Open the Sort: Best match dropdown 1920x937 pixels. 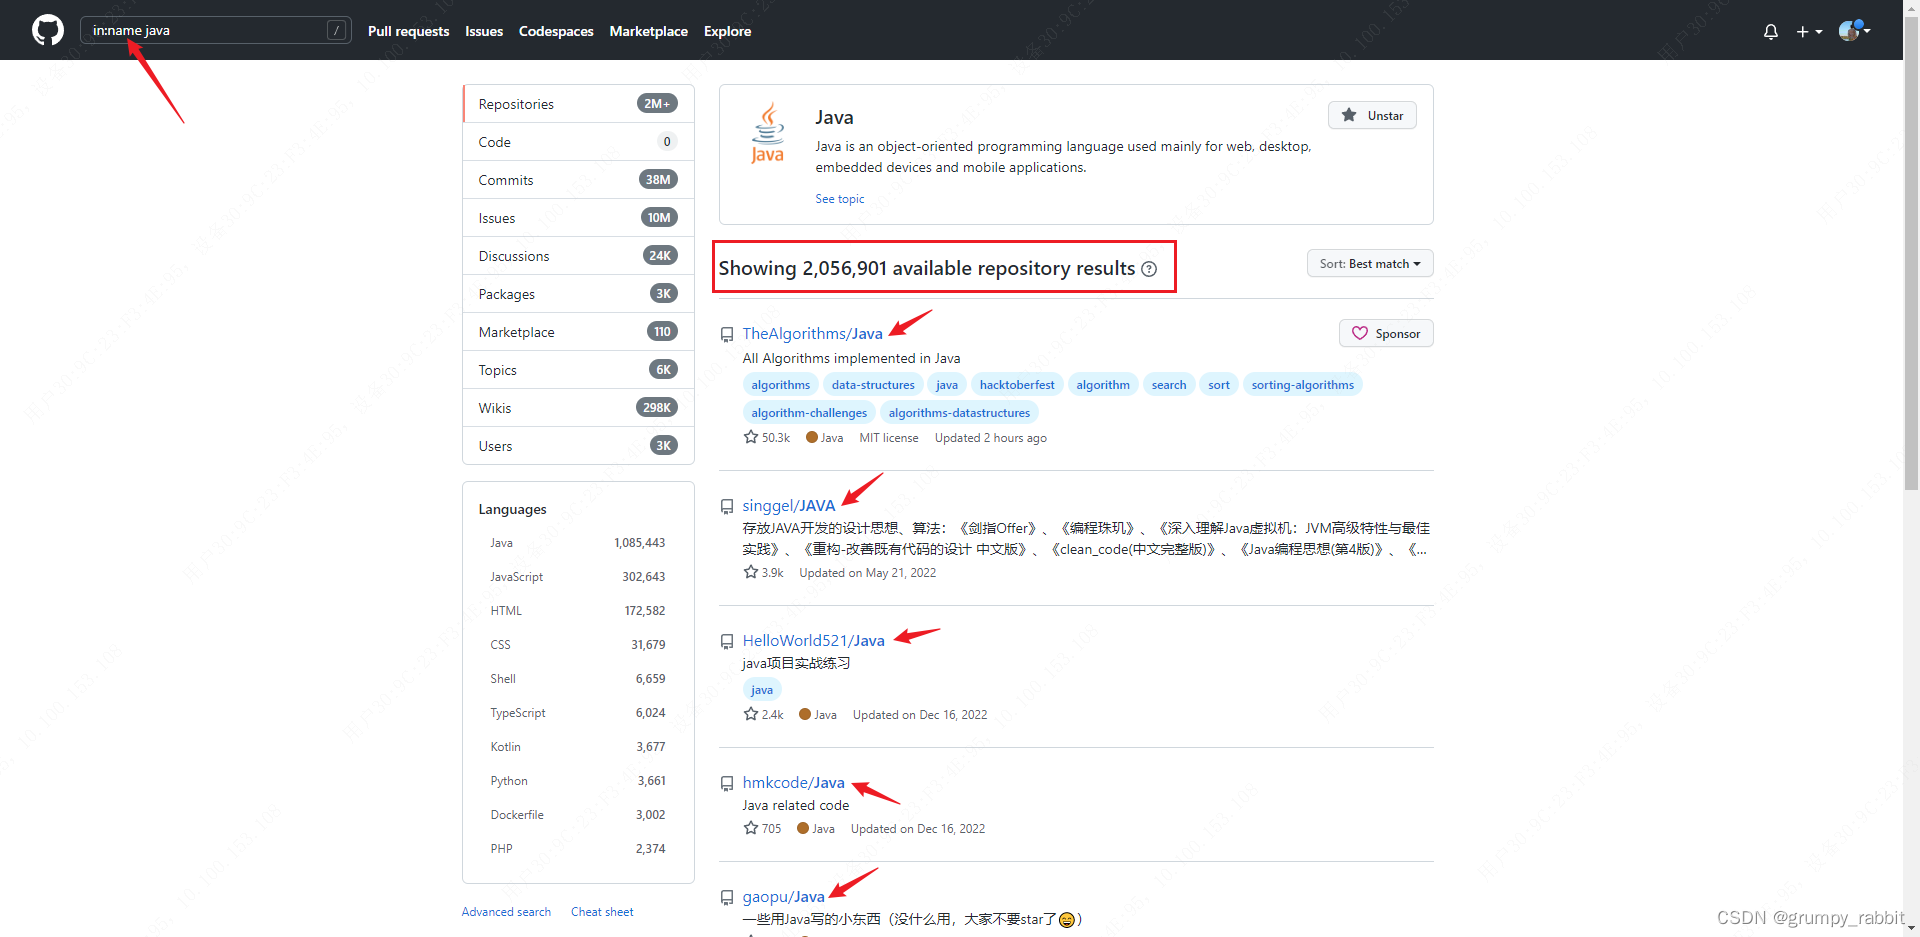1370,264
